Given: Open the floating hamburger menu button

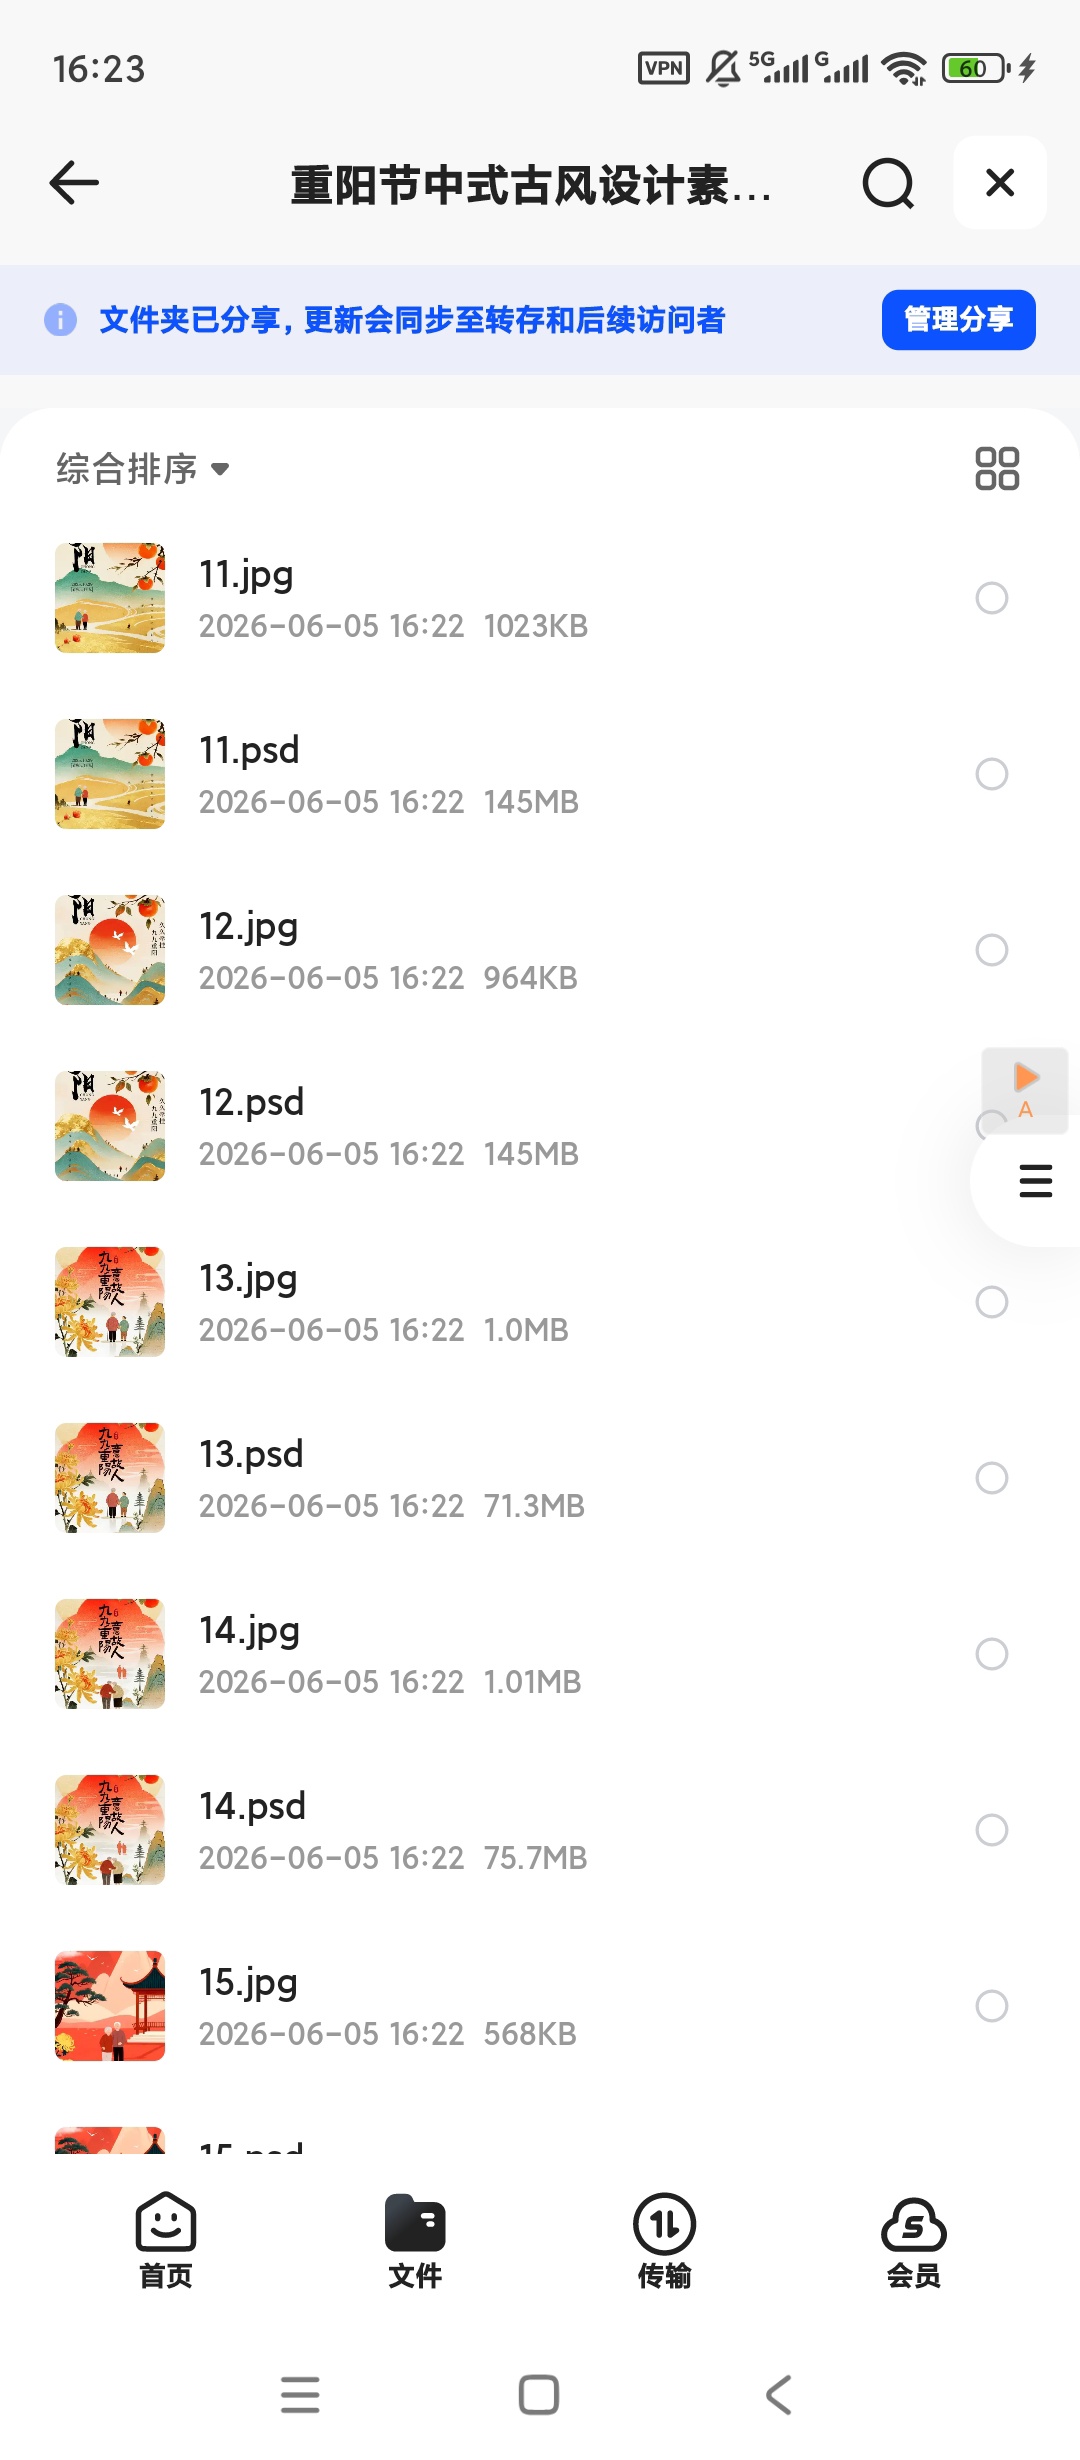Looking at the screenshot, I should click(1035, 1181).
